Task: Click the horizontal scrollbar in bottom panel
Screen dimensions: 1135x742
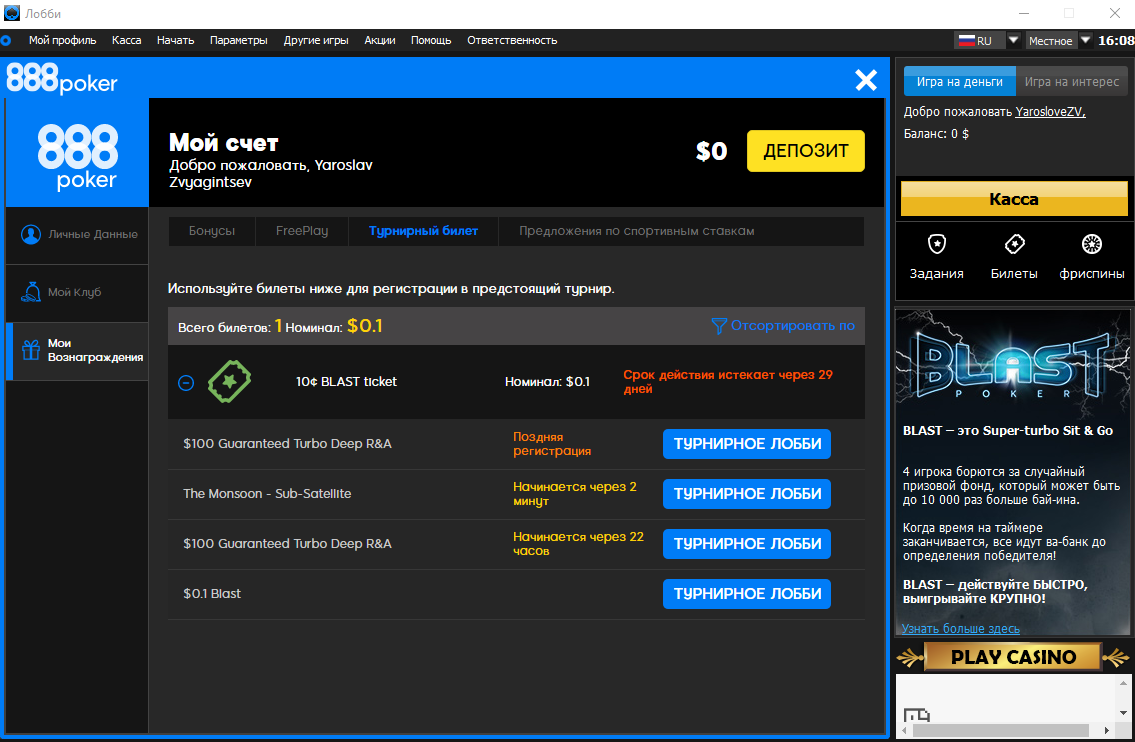Action: pos(1001,730)
